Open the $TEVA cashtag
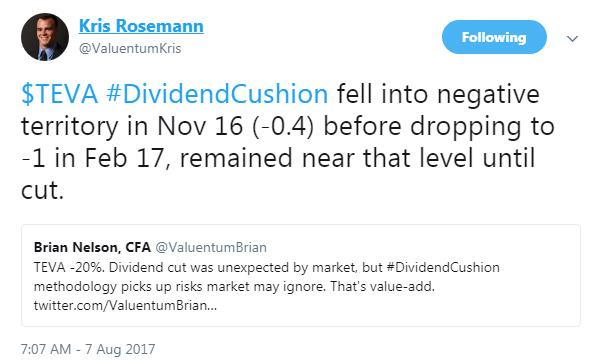 tap(60, 94)
